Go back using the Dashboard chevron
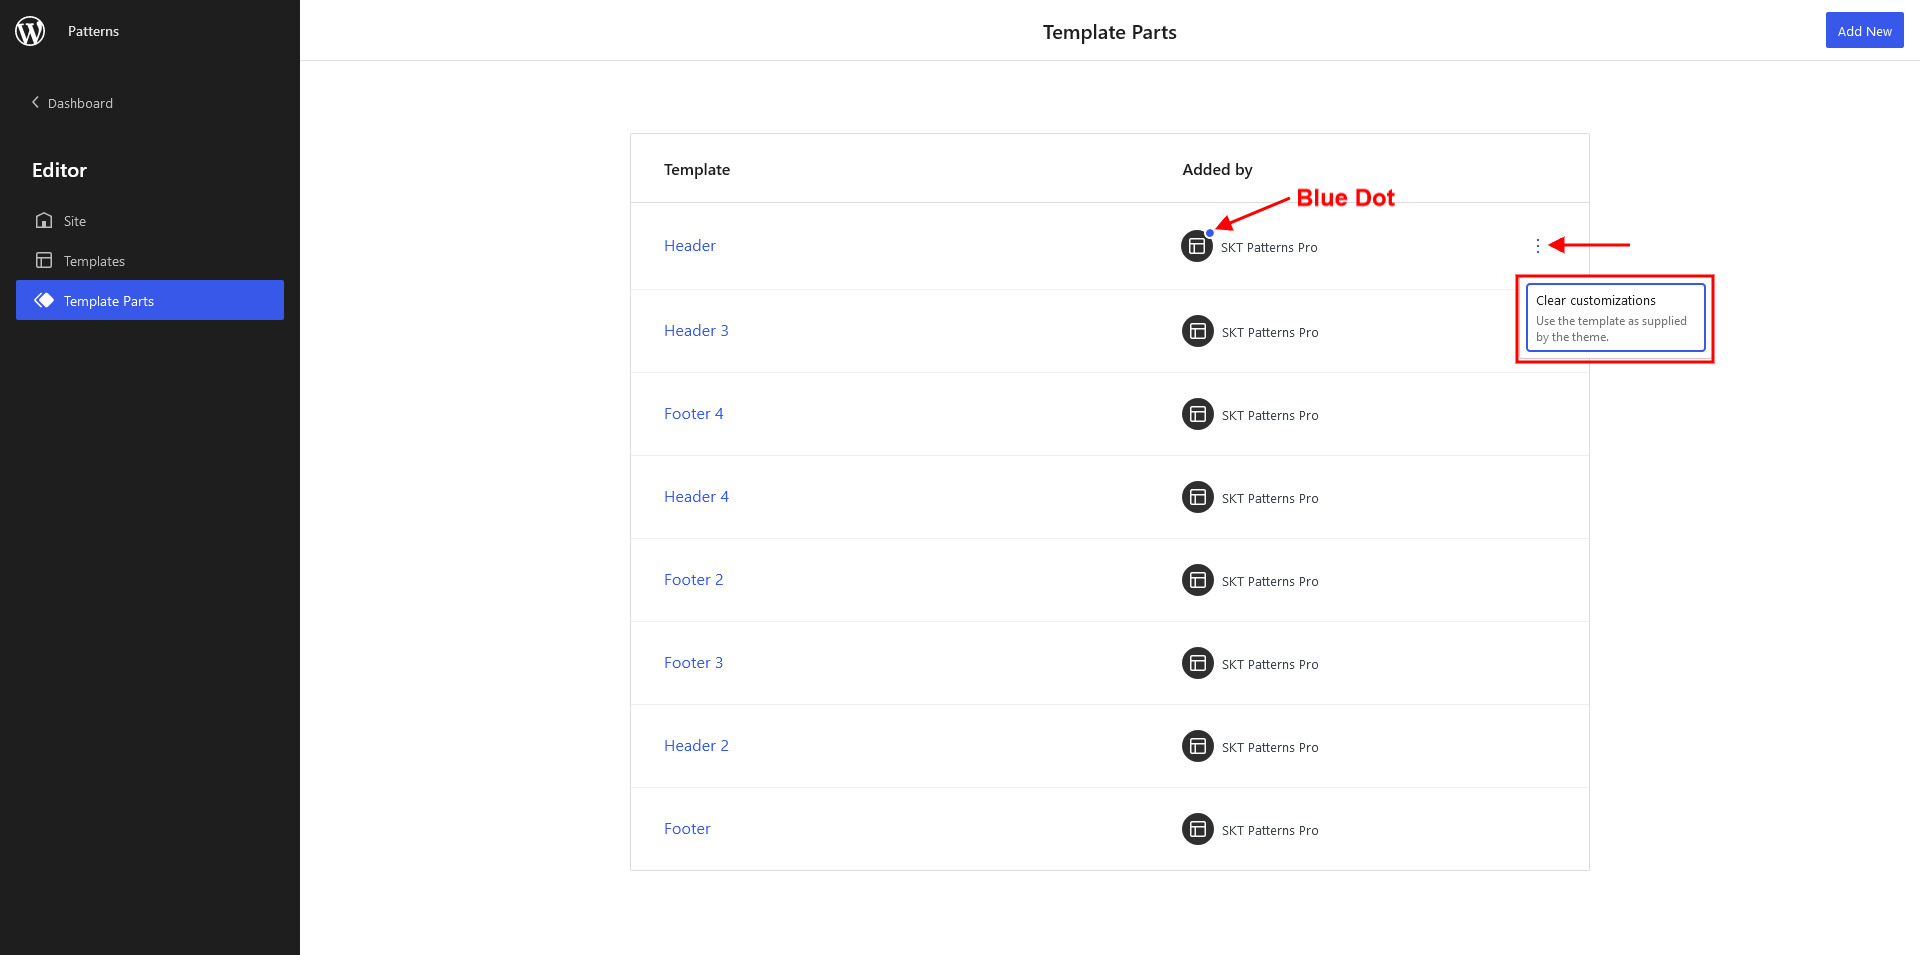The width and height of the screenshot is (1920, 955). pos(36,102)
